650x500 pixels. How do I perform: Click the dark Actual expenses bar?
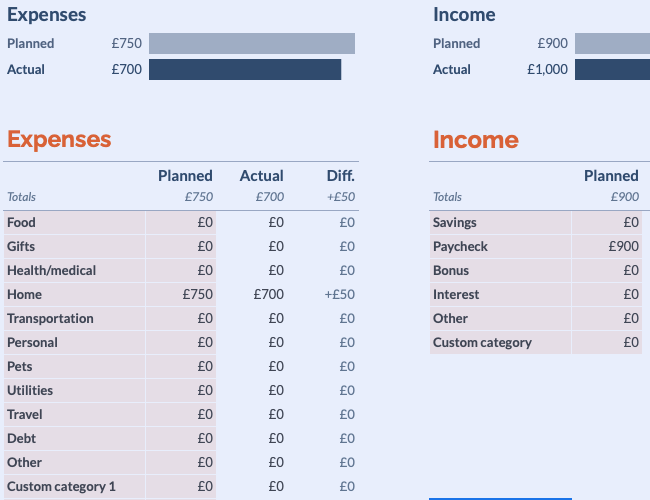coord(245,69)
